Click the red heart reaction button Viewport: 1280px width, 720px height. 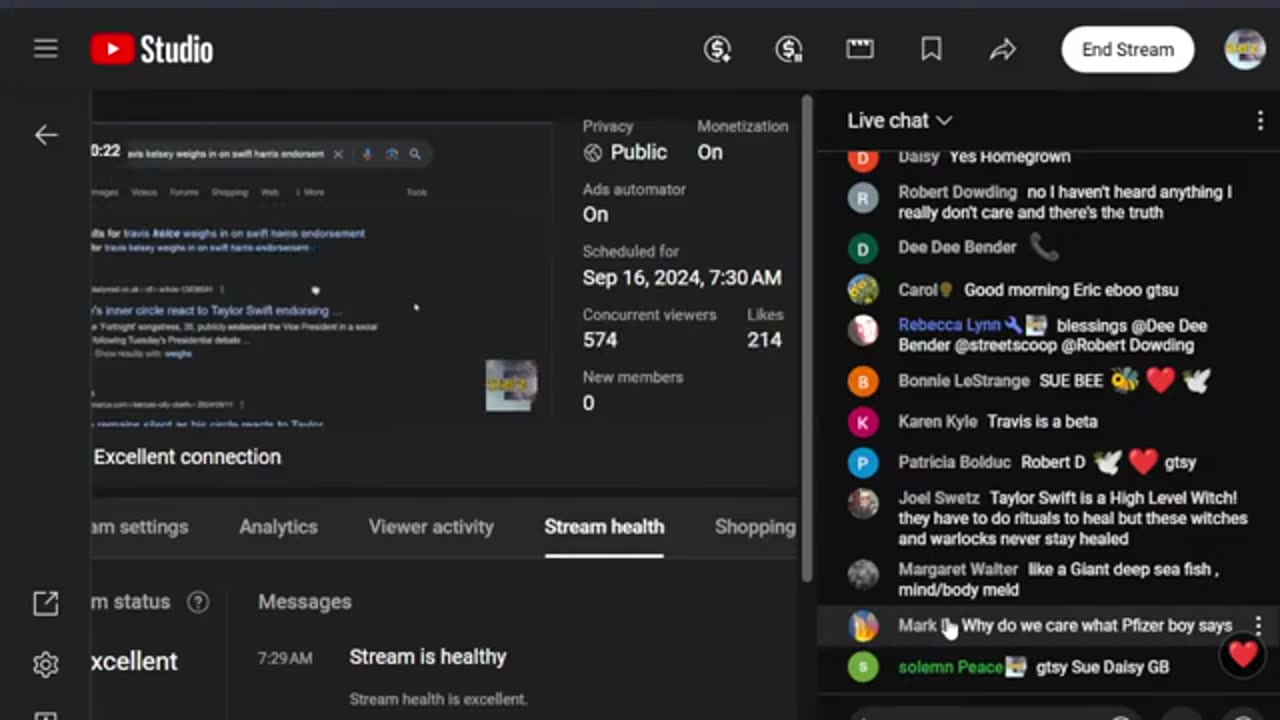(x=1243, y=654)
